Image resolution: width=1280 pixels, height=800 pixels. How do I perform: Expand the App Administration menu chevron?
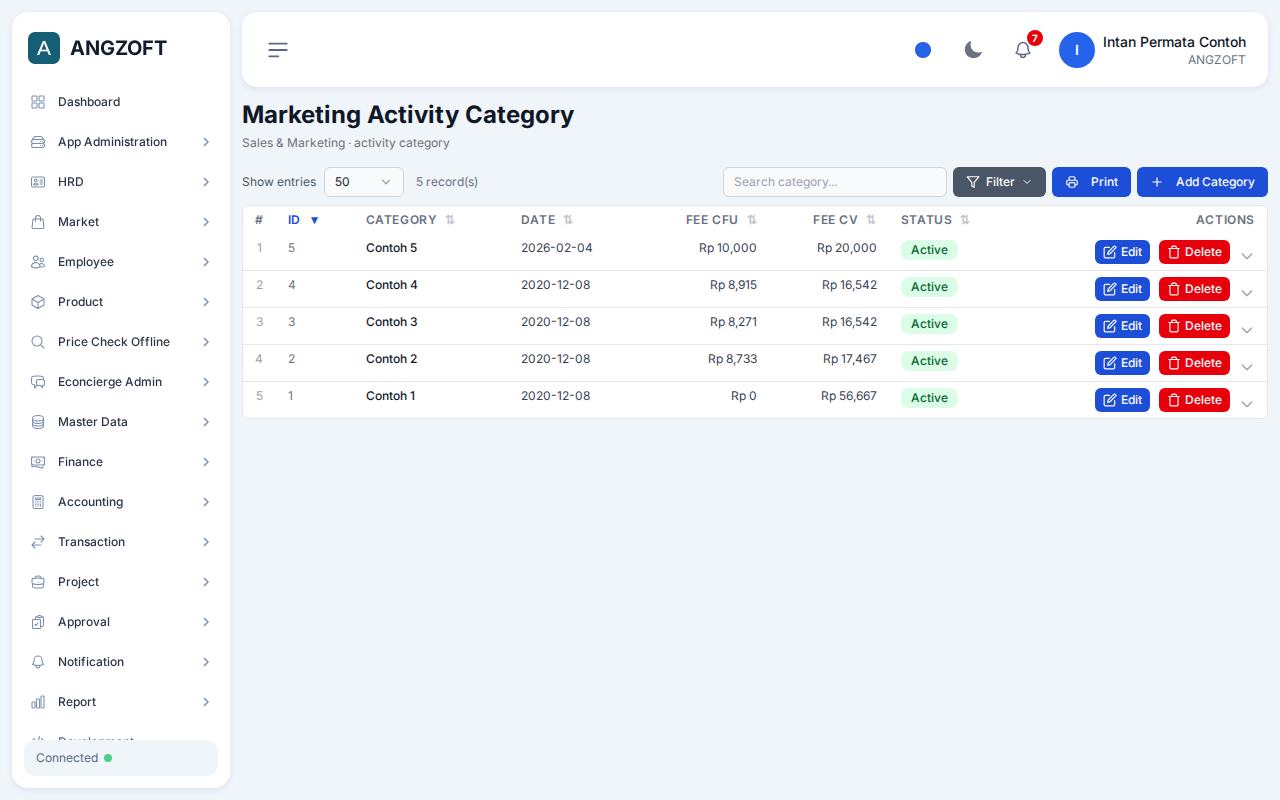coord(206,142)
